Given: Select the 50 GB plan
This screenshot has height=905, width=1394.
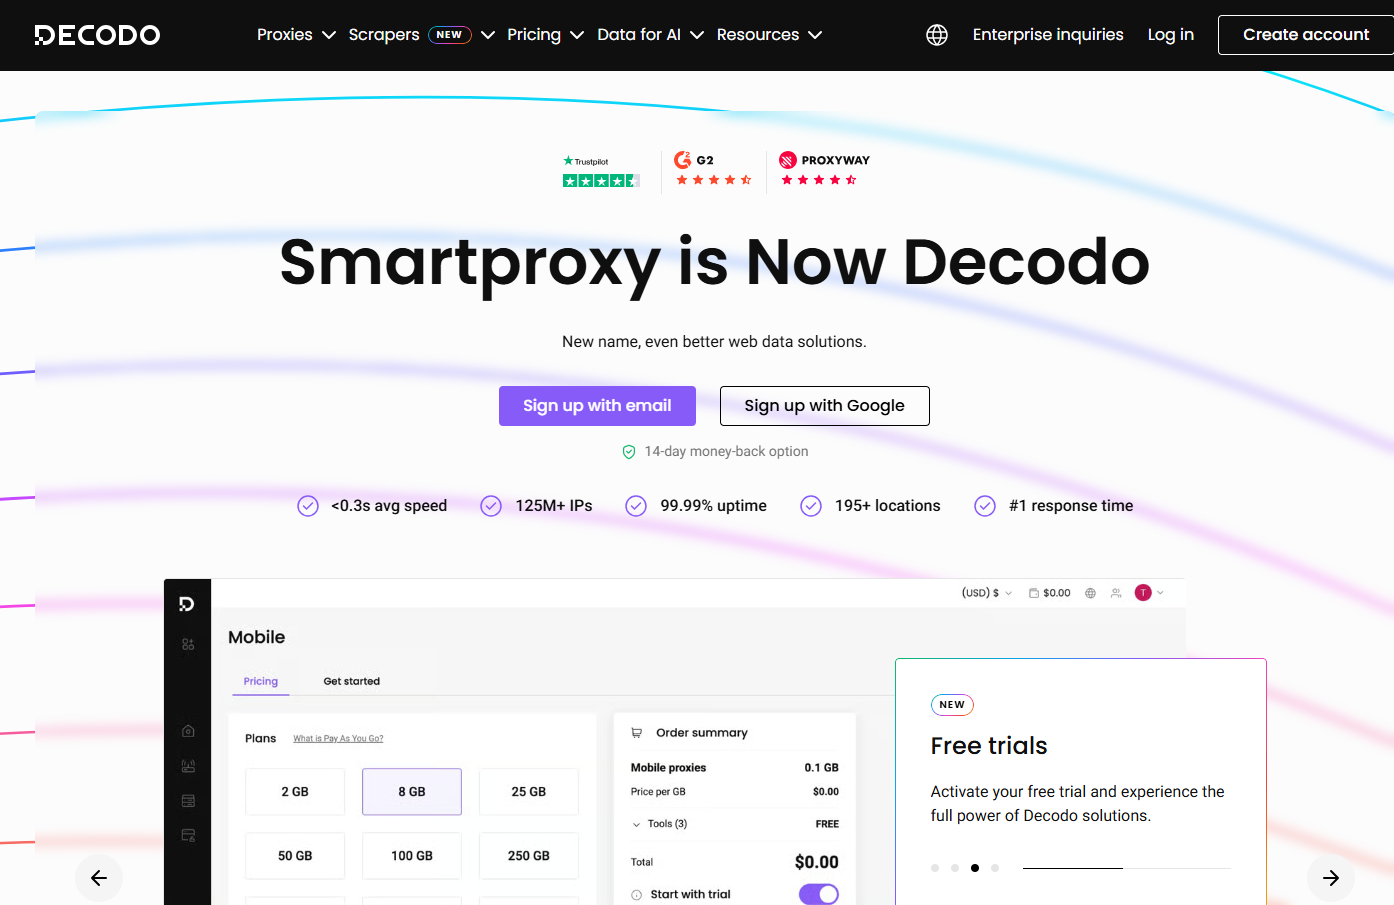Looking at the screenshot, I should (x=295, y=856).
